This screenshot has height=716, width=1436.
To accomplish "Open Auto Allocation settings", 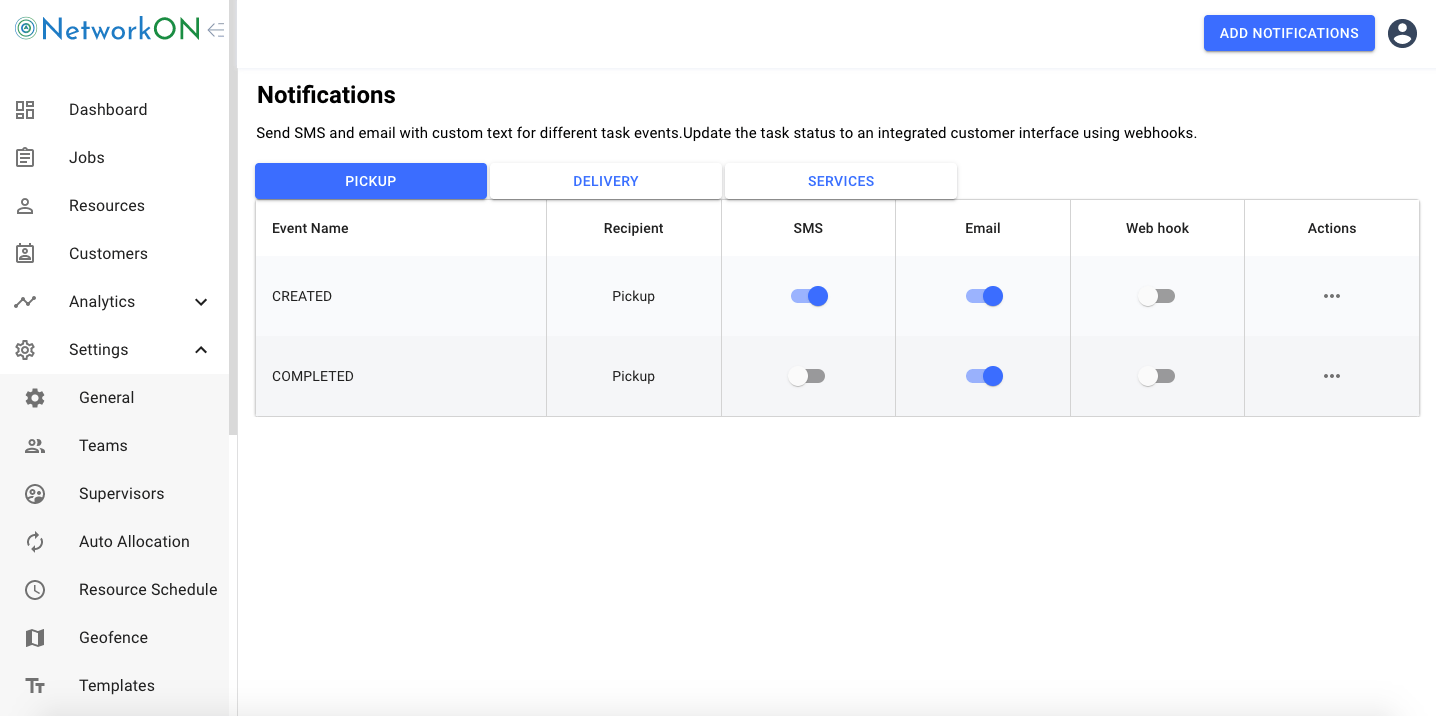I will (135, 542).
